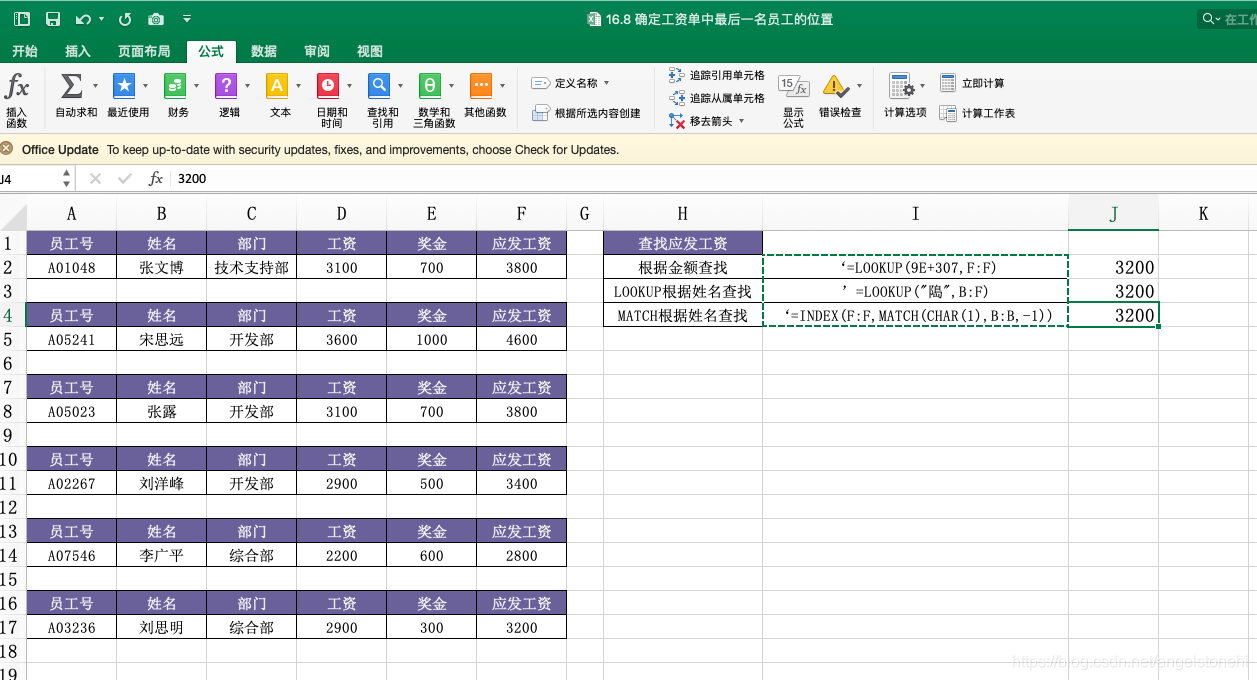Open the Financial functions icon
The height and width of the screenshot is (680, 1257).
pyautogui.click(x=175, y=86)
